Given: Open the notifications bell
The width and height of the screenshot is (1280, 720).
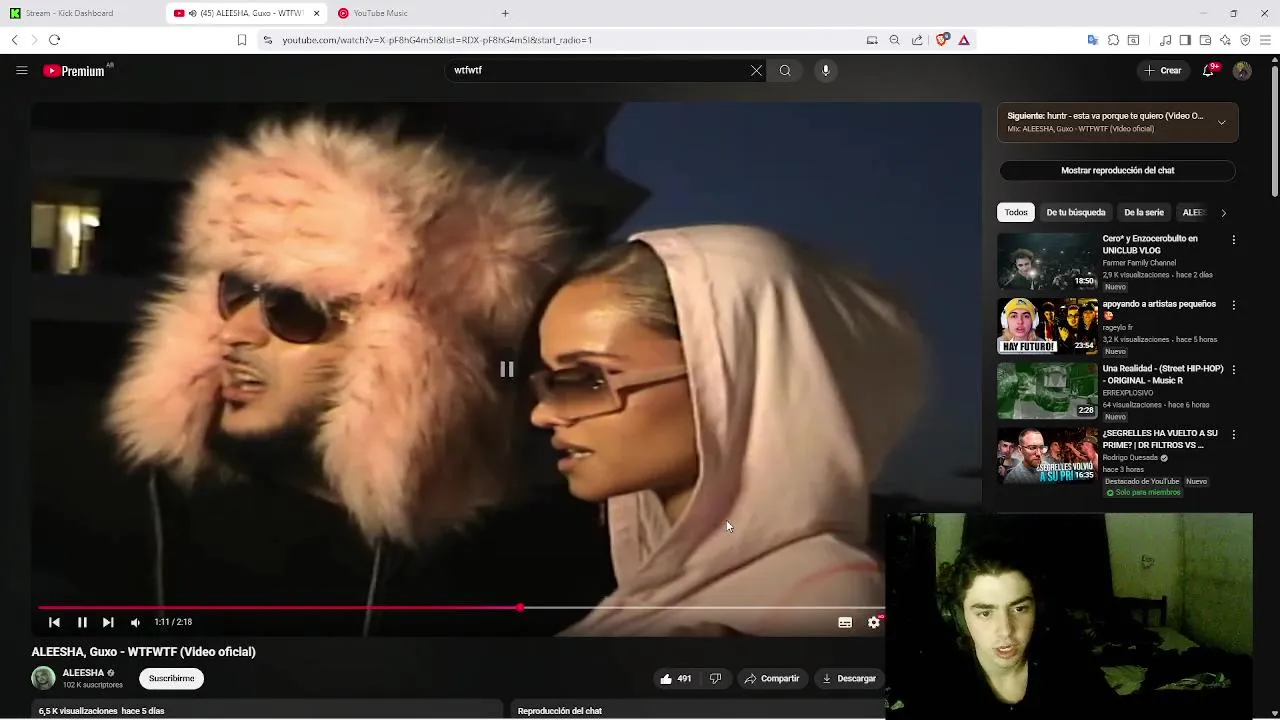Looking at the screenshot, I should (1209, 70).
